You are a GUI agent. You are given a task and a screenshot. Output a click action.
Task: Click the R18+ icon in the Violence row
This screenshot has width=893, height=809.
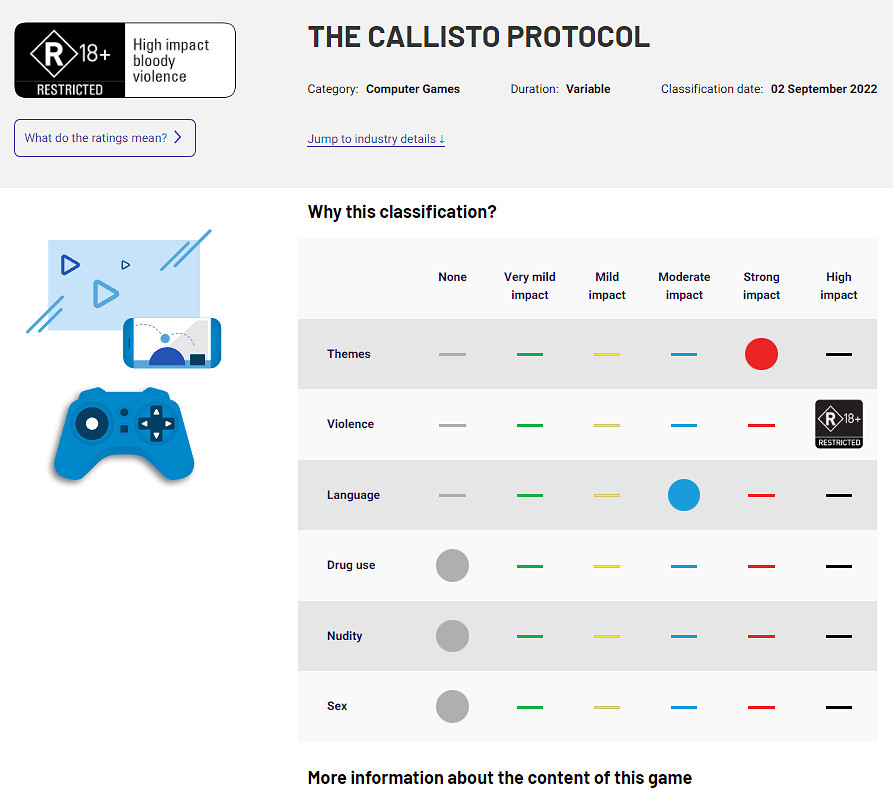838,424
